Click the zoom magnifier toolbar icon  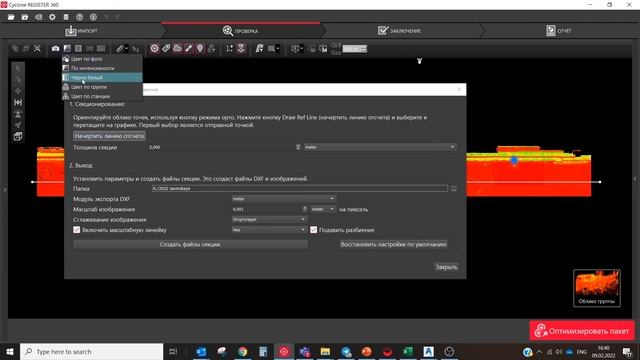(38, 49)
